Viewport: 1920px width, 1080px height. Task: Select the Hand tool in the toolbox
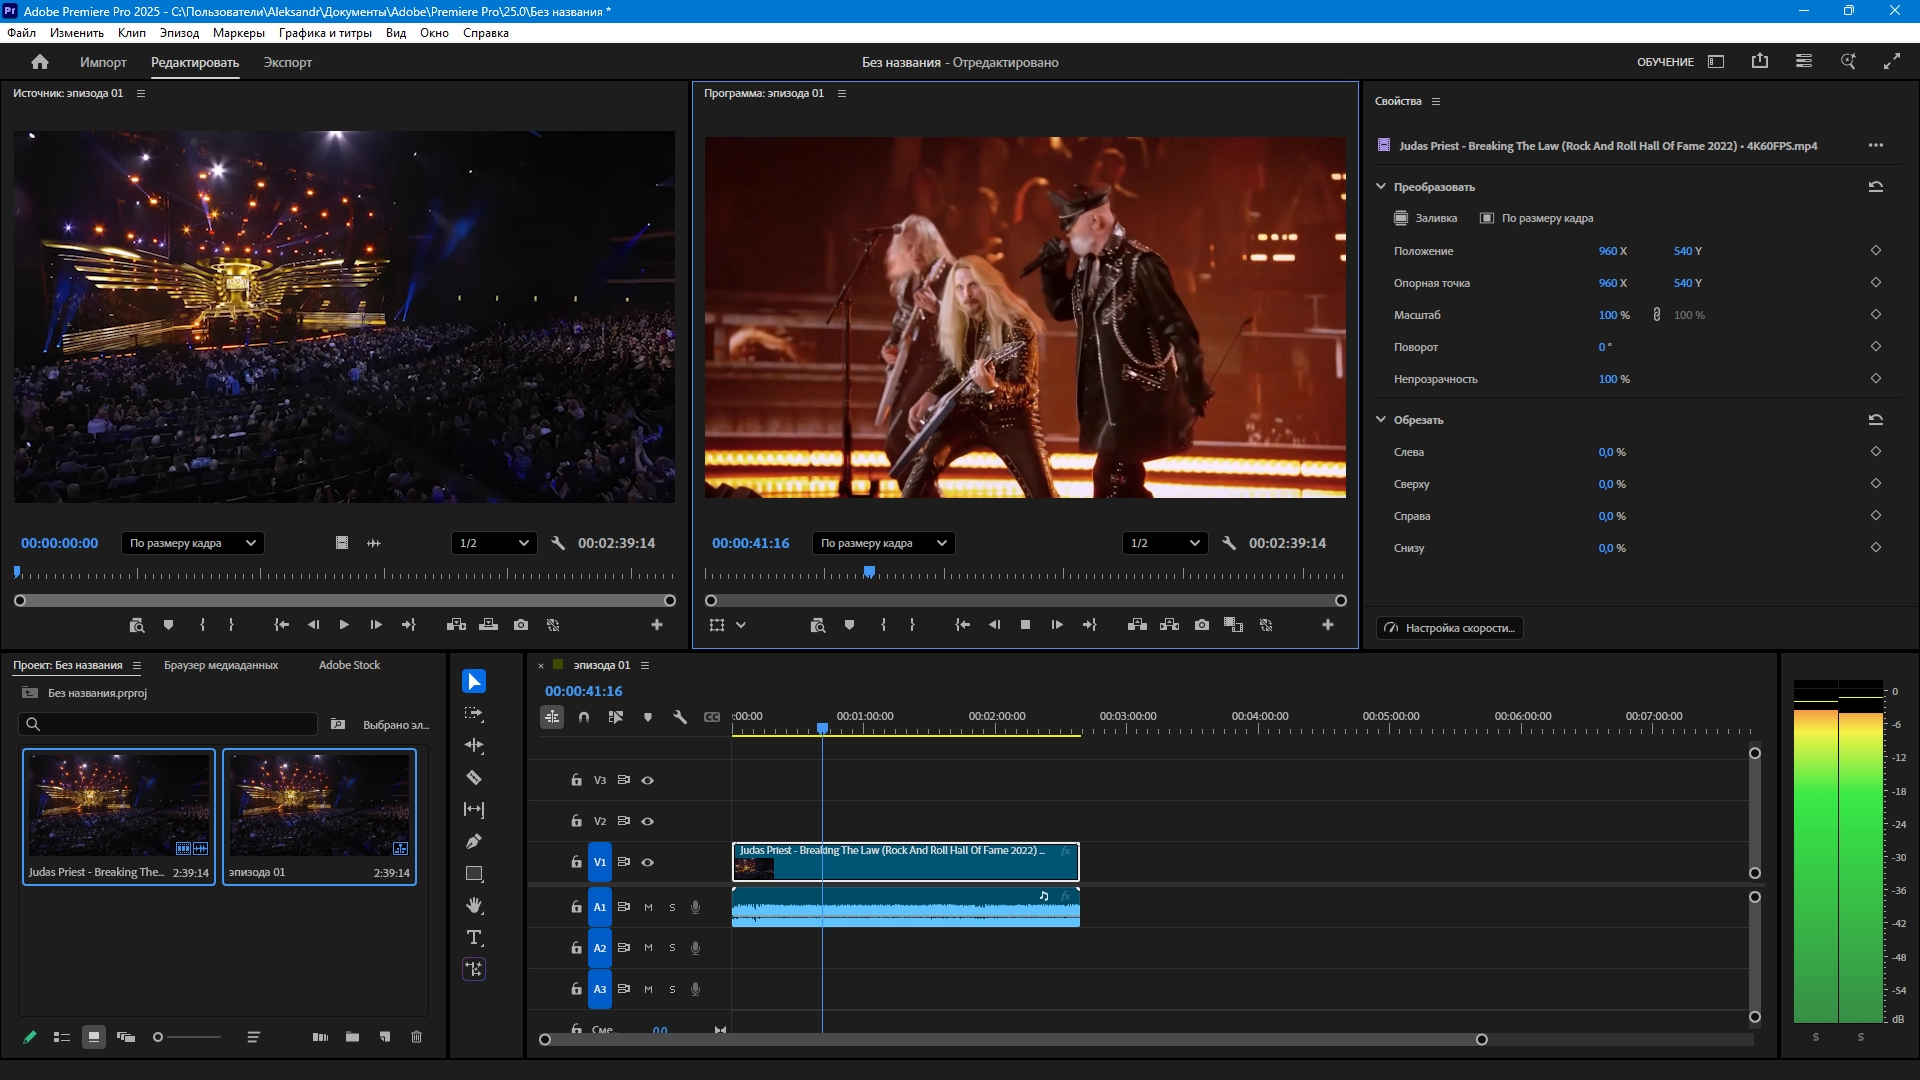tap(474, 905)
